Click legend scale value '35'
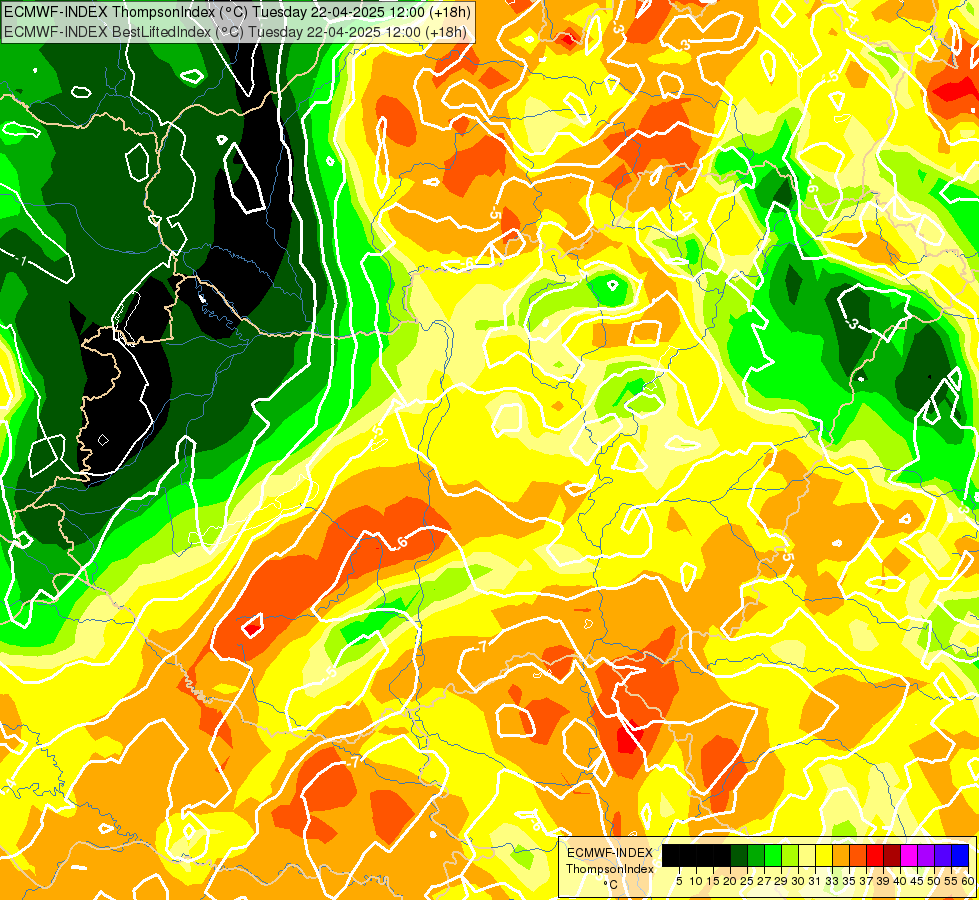Screen dimensions: 979x900 point(850,881)
